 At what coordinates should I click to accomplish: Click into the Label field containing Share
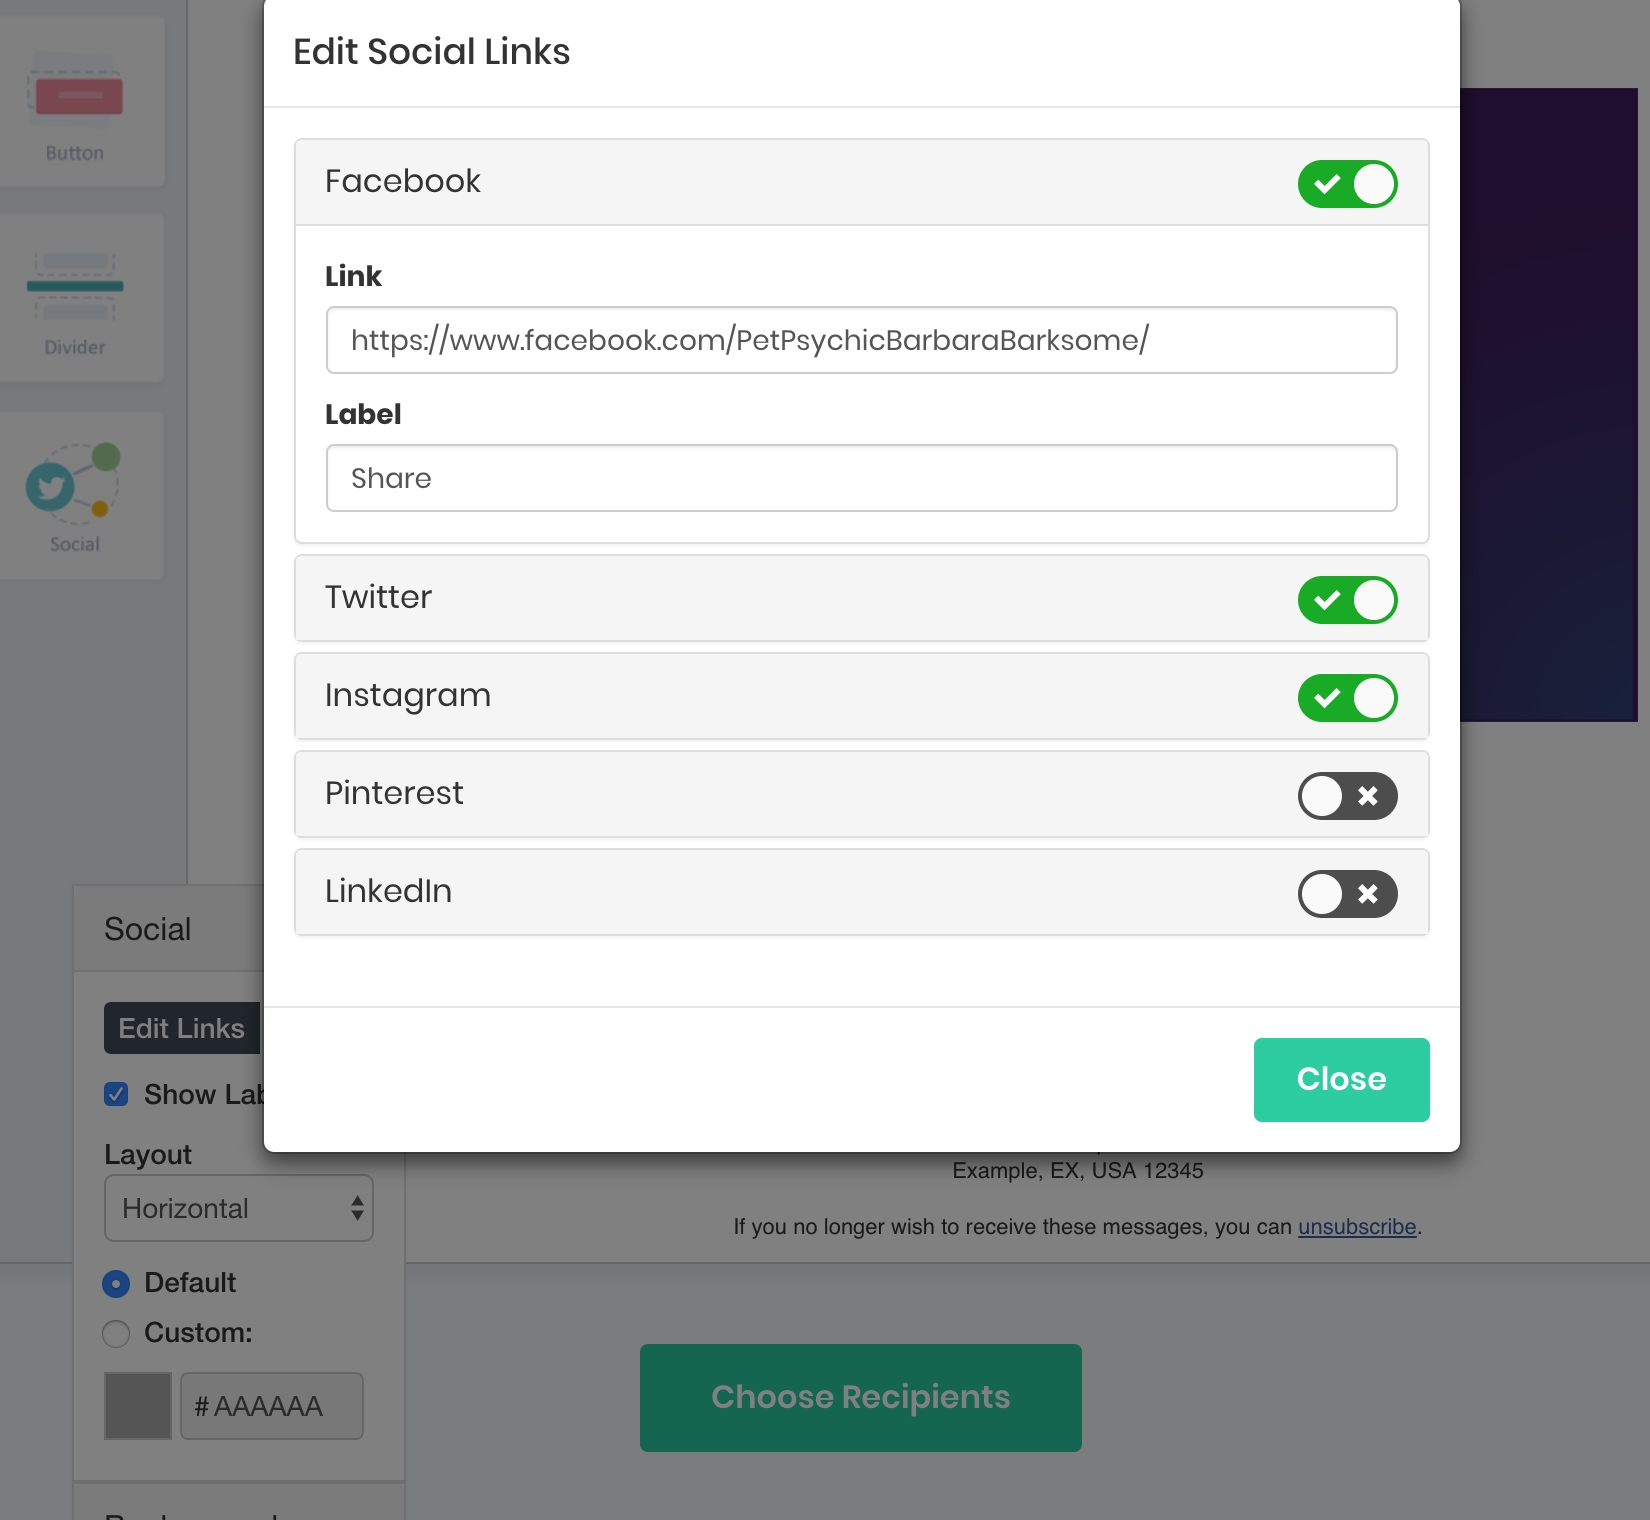coord(861,478)
